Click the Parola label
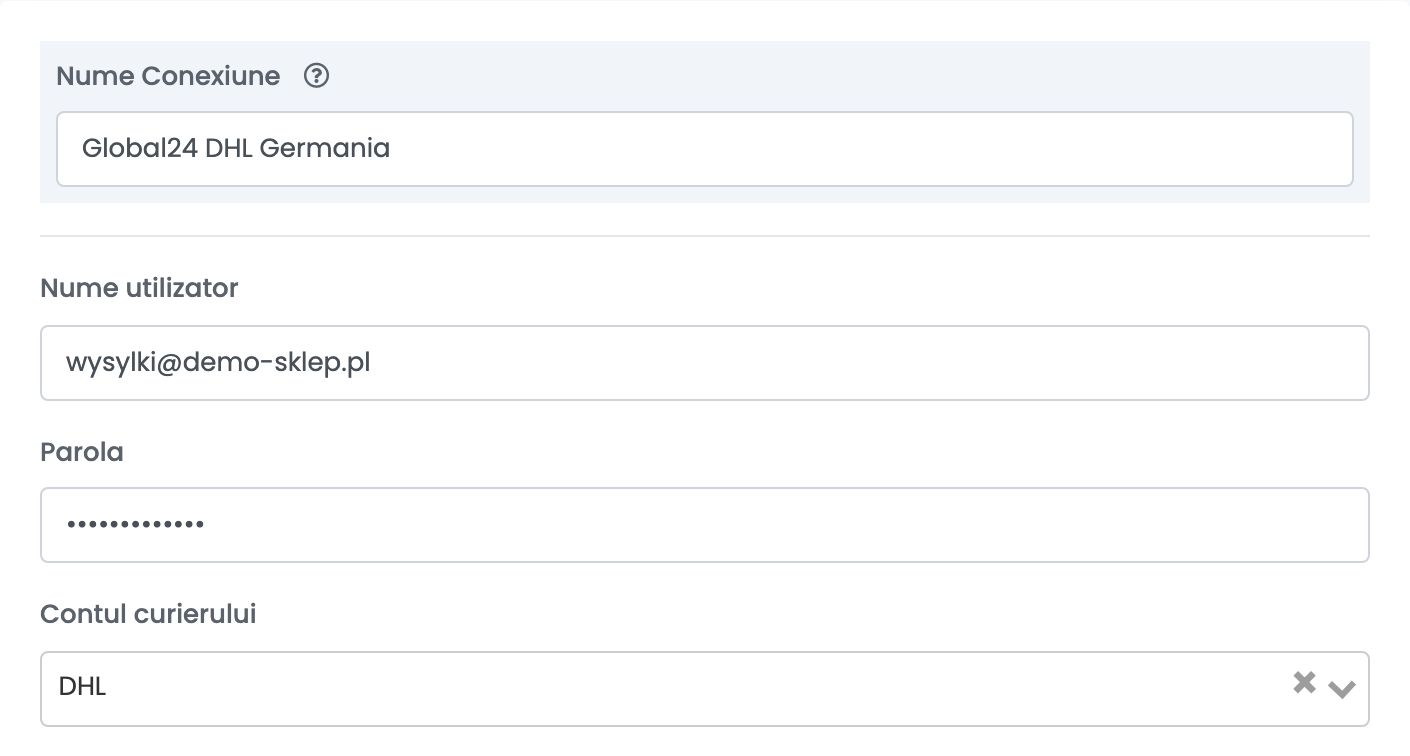This screenshot has width=1410, height=756. [82, 452]
